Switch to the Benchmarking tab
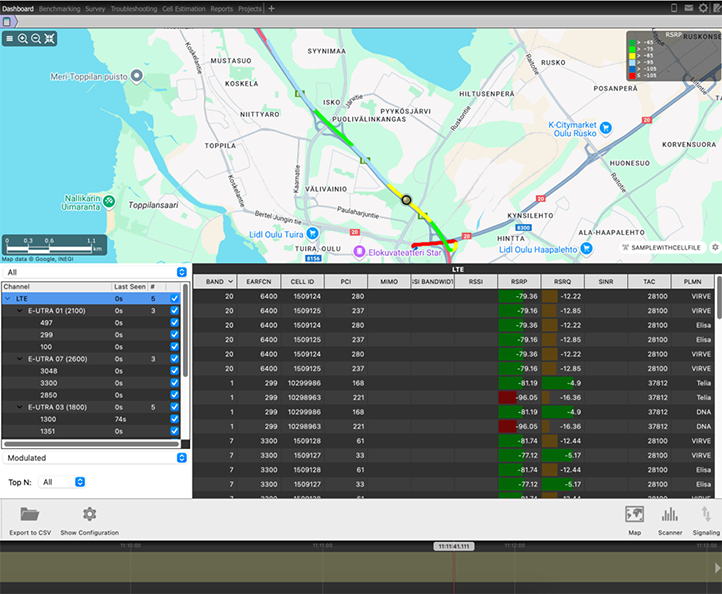 tap(59, 8)
